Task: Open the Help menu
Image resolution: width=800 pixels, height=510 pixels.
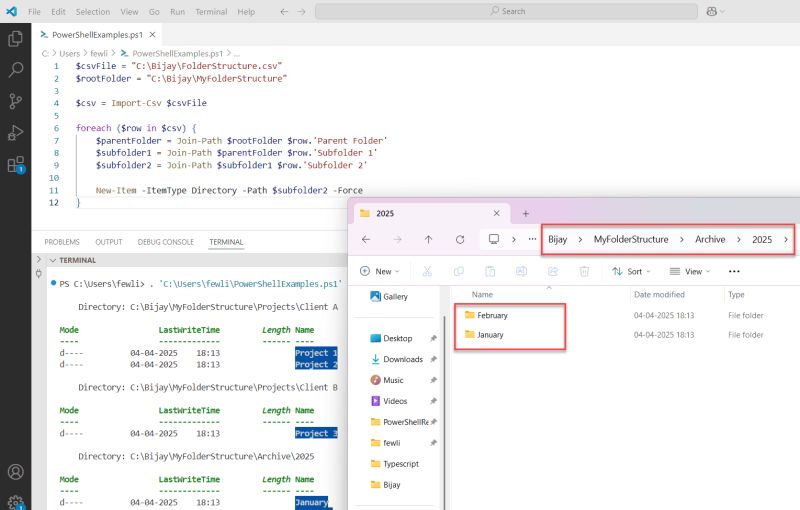Action: click(246, 11)
